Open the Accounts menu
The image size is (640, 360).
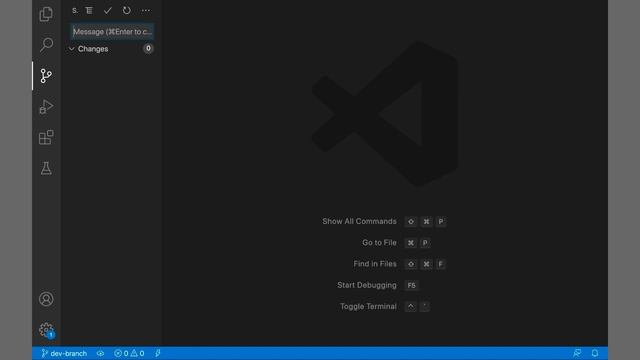pyautogui.click(x=46, y=299)
